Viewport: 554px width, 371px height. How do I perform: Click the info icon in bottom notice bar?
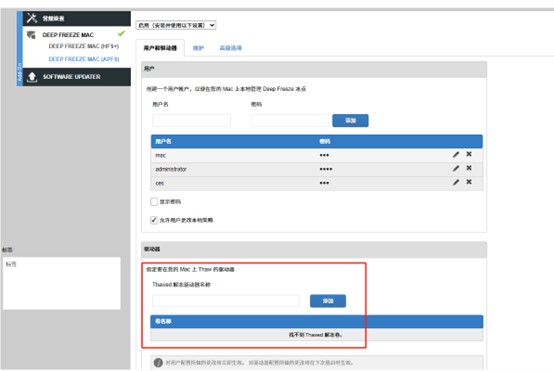pyautogui.click(x=158, y=363)
